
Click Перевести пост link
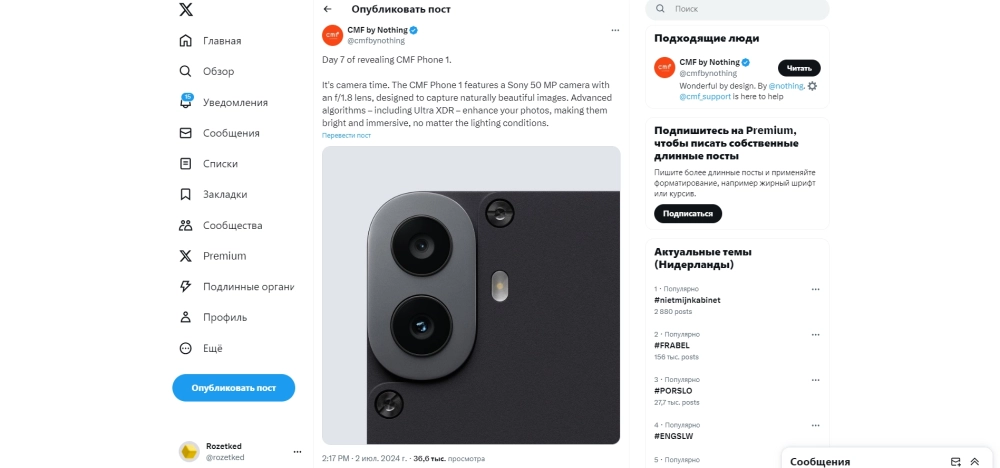pos(346,136)
